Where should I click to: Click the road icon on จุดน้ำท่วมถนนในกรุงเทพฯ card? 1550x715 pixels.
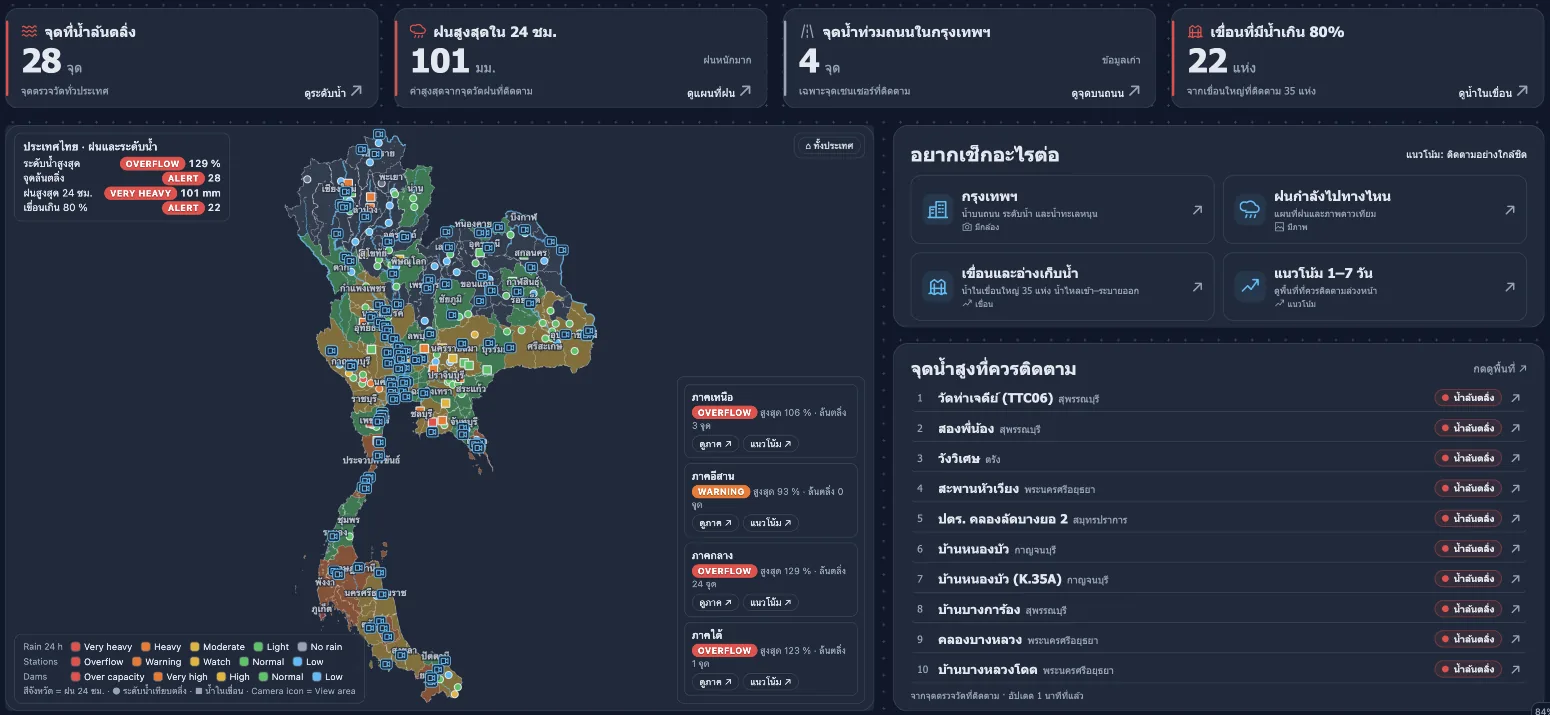click(807, 32)
